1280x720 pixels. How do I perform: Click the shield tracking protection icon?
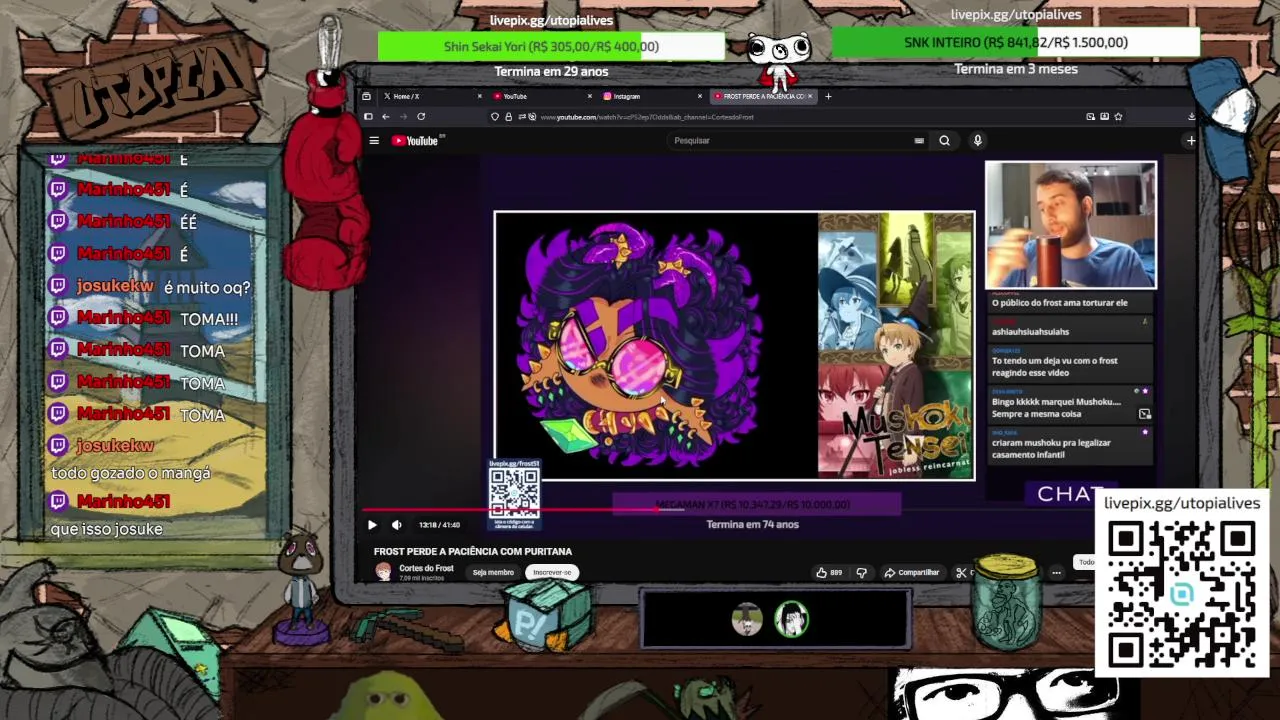point(495,117)
